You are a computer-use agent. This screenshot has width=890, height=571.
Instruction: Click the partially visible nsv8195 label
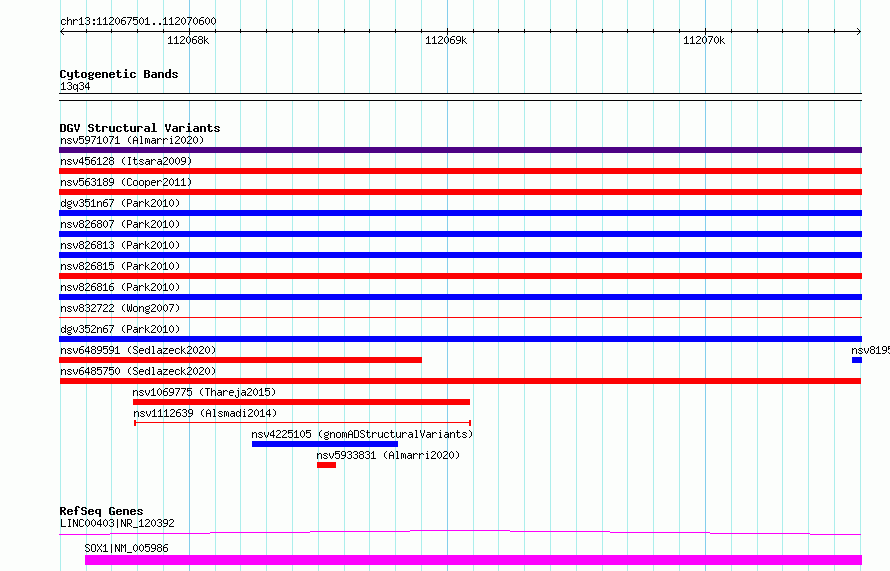click(870, 350)
